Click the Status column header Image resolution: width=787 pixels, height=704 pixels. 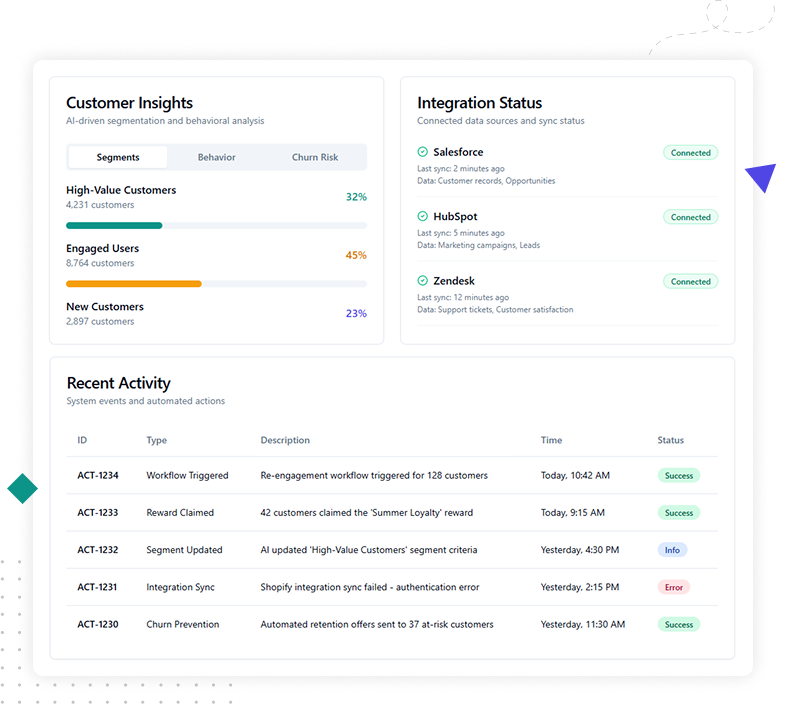click(670, 440)
